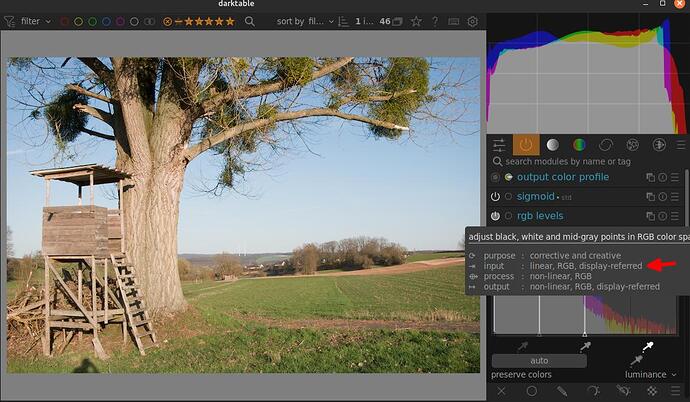Select drawn mask pencil icon
Screen dimensions: 690x402
pyautogui.click(x=562, y=391)
